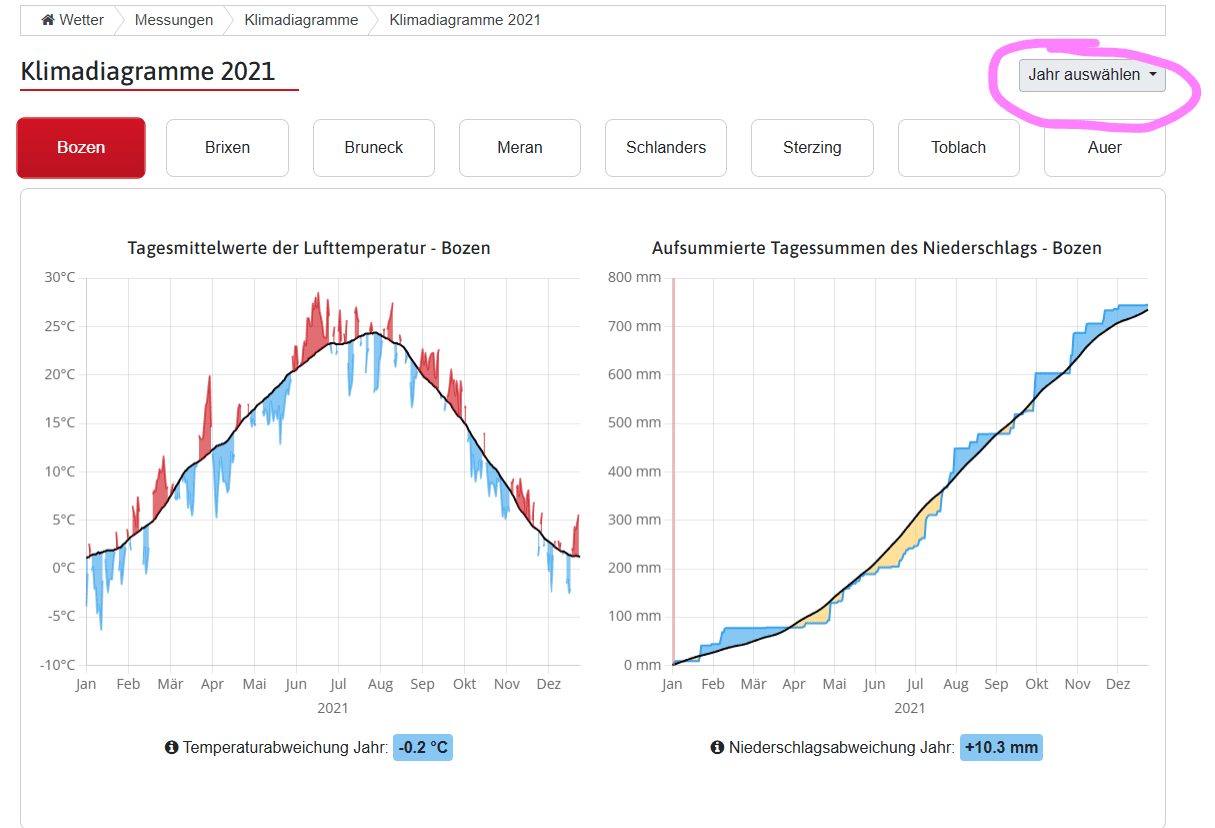Click the Klimadiagramme 2021 page heading

tap(147, 71)
